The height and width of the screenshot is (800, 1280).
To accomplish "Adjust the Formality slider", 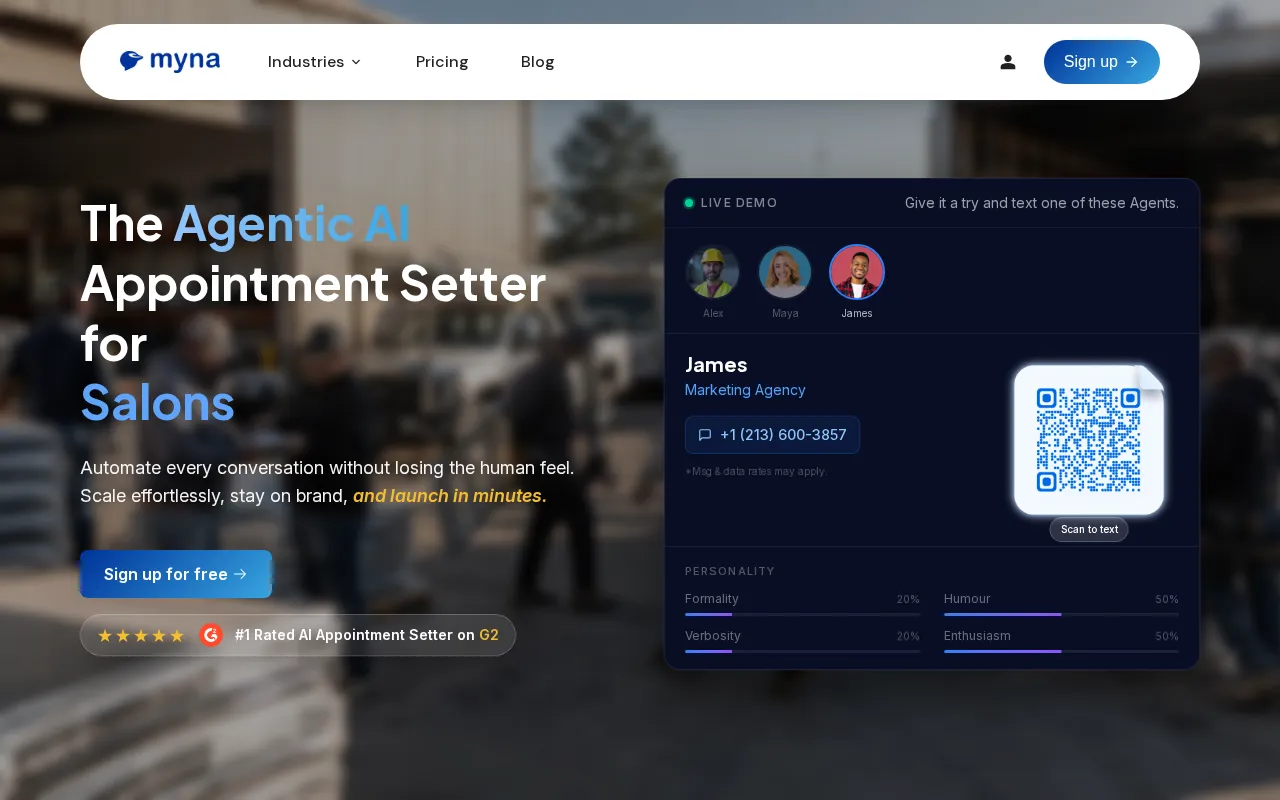I will [802, 614].
